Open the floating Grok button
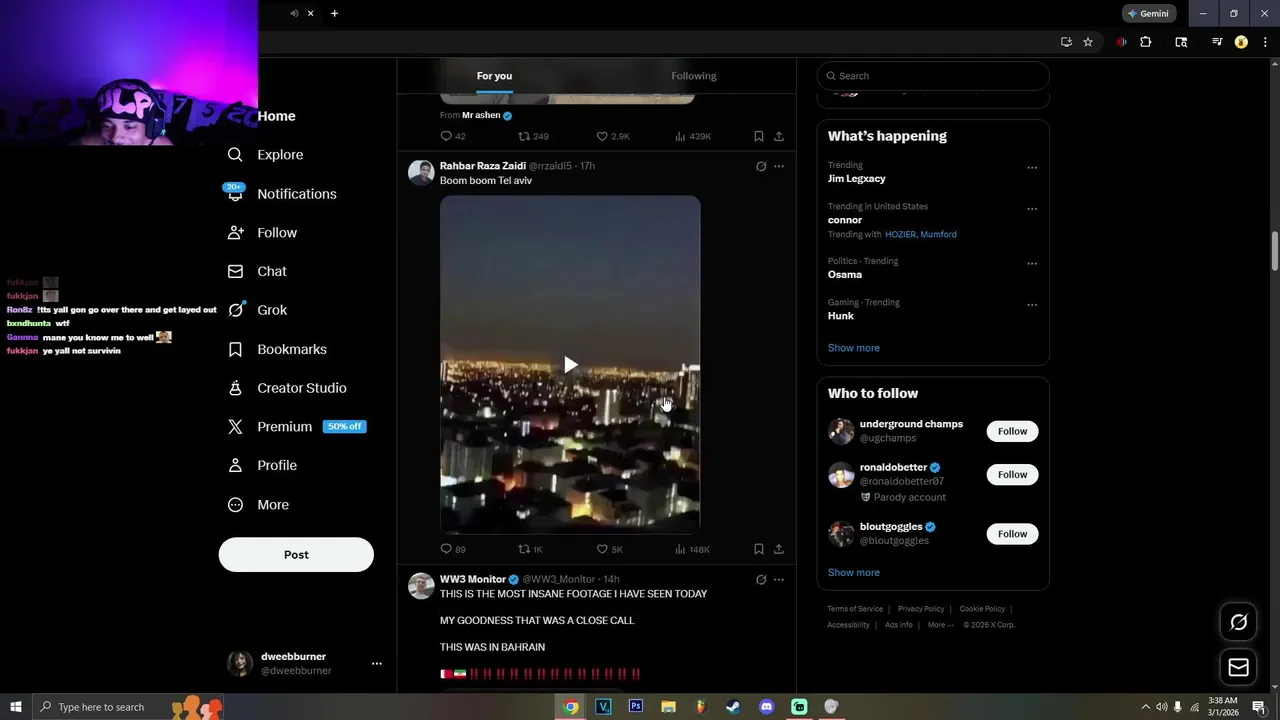 tap(1238, 622)
